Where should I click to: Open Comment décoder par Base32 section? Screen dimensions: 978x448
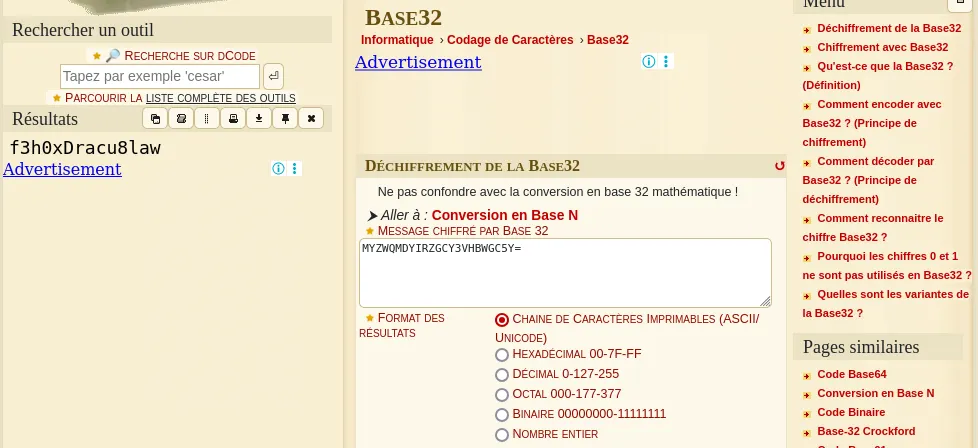868,180
